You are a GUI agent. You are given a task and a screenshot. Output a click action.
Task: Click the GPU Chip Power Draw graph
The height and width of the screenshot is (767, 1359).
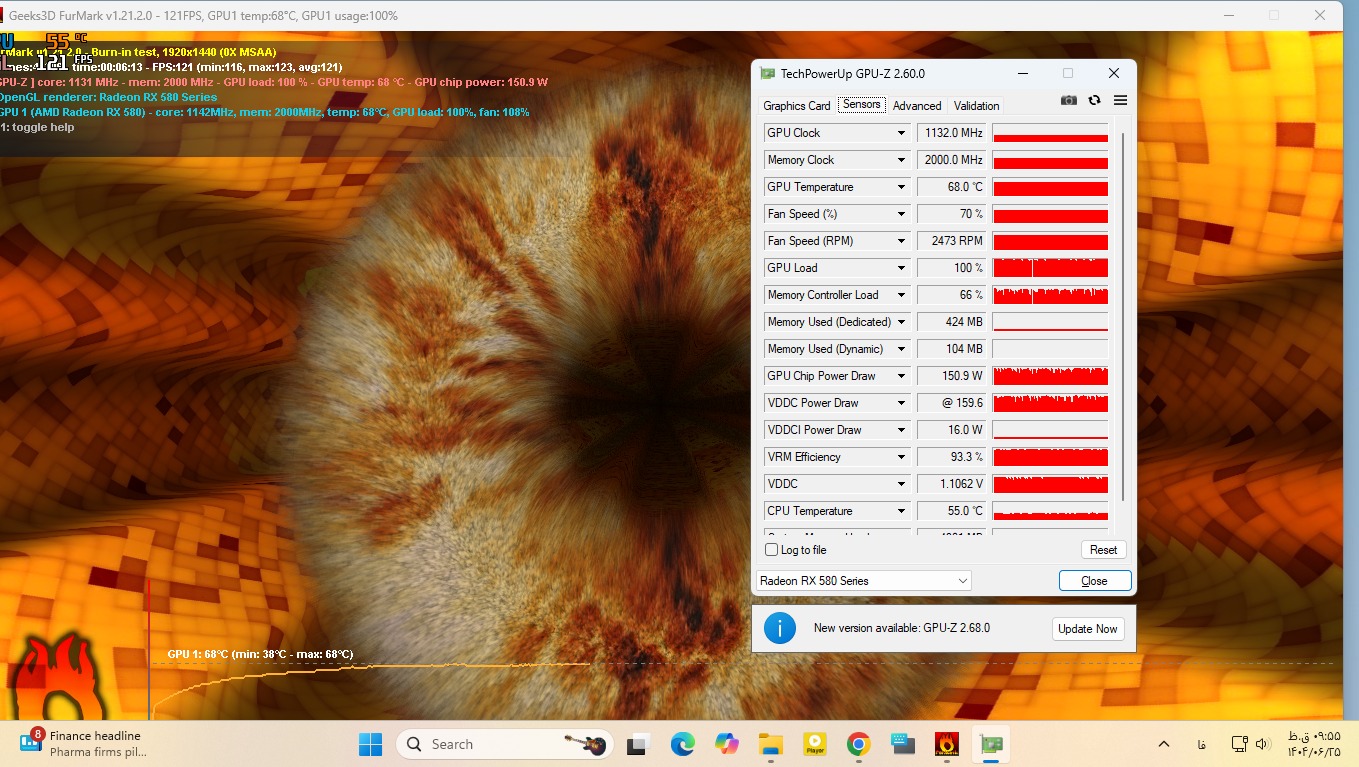point(1050,376)
